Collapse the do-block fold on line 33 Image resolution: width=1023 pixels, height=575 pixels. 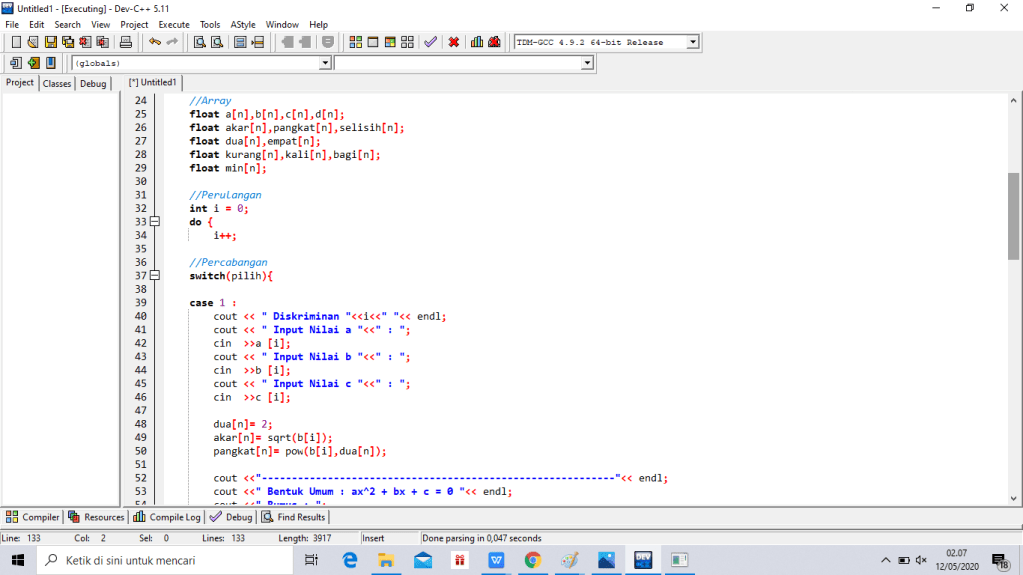tap(154, 222)
